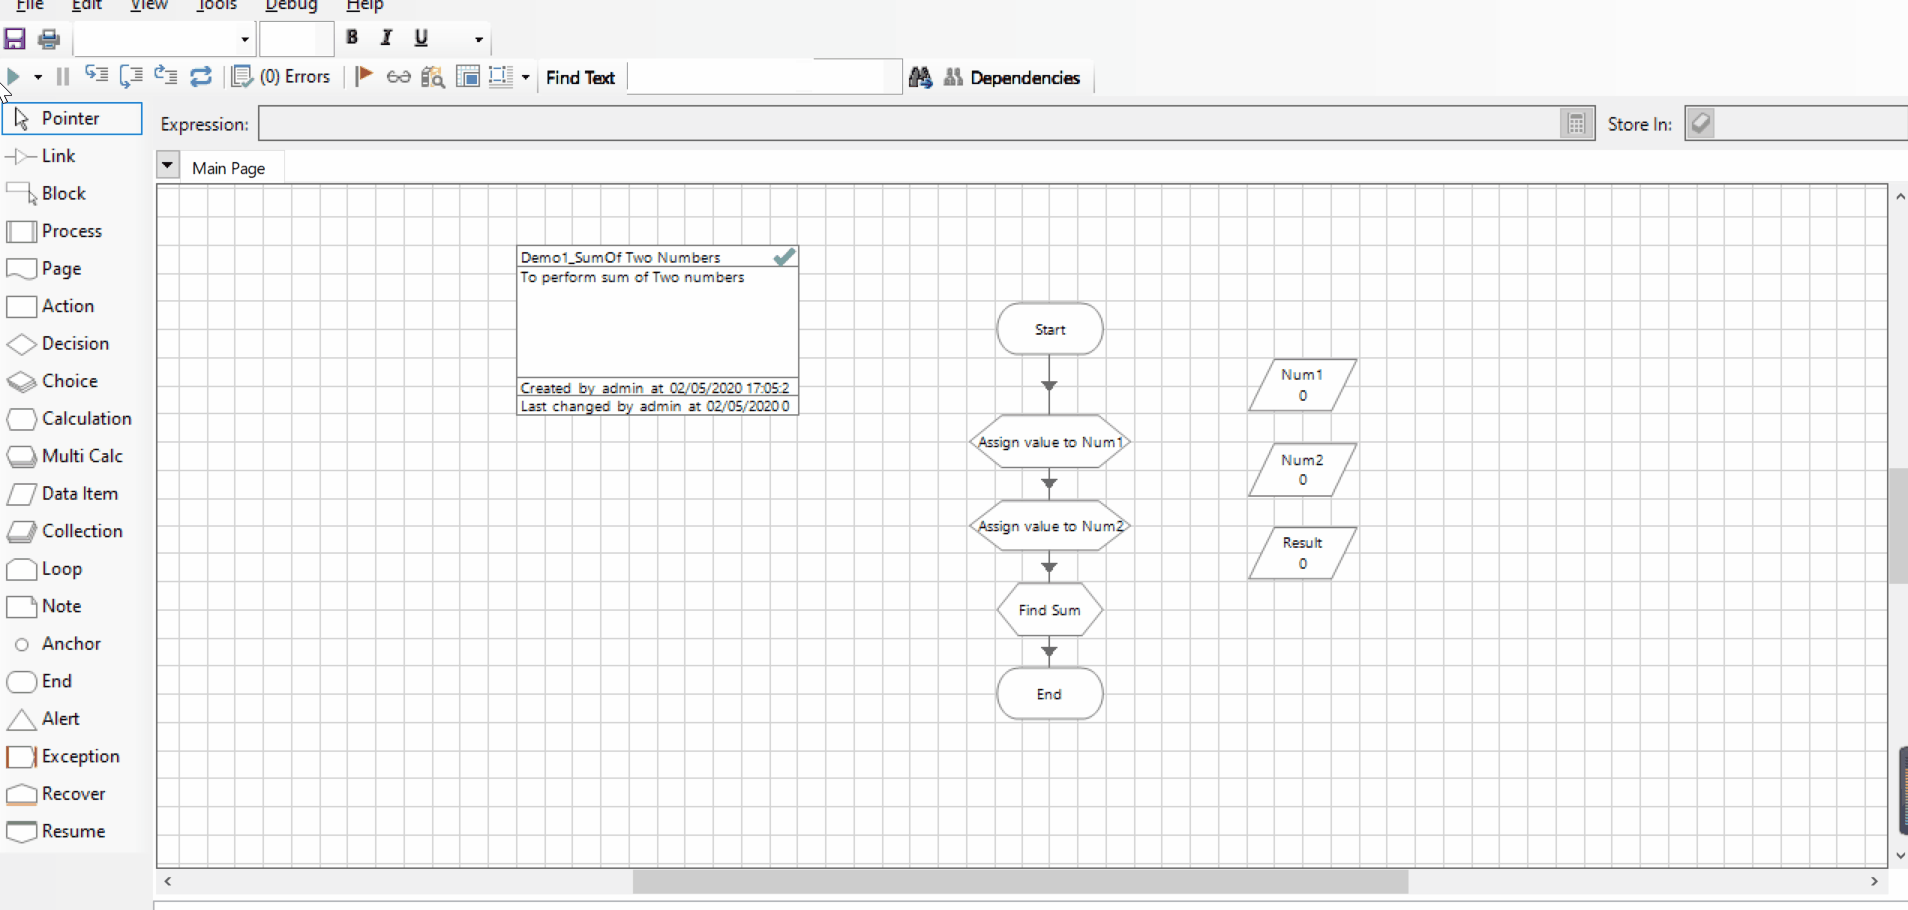Select the Resume stage tool
Screen dimensions: 1908x910
56,831
